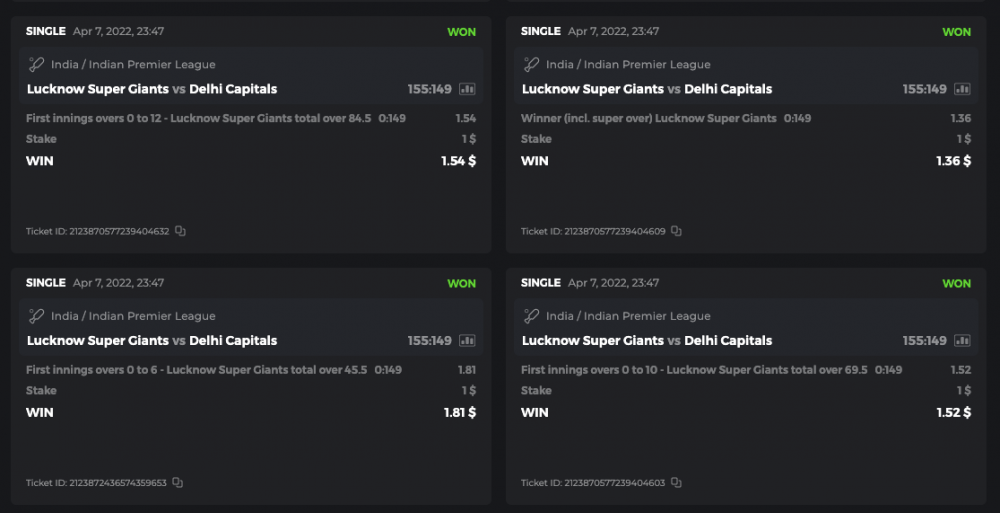
Task: Open match statistics icon on overs 0 to 10 bet
Action: (x=962, y=341)
